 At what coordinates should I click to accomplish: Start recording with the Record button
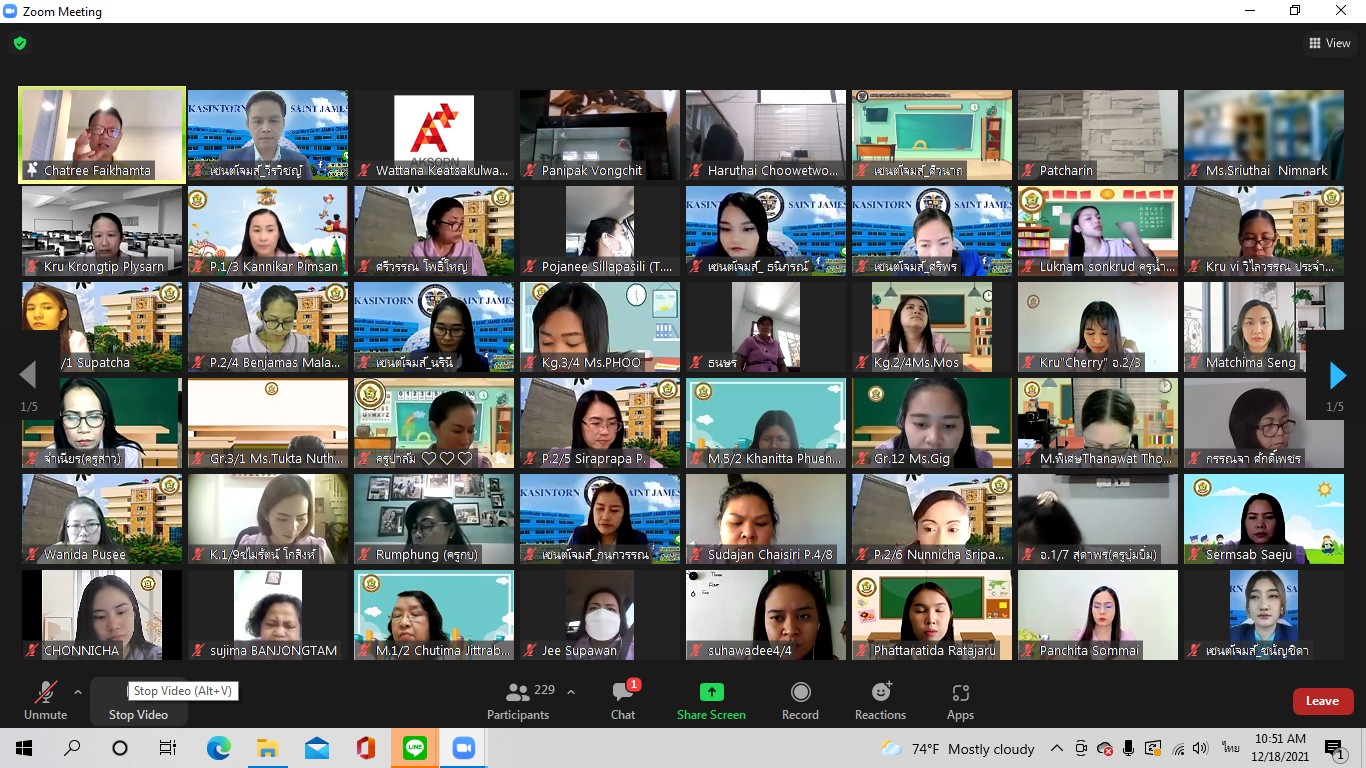[800, 699]
